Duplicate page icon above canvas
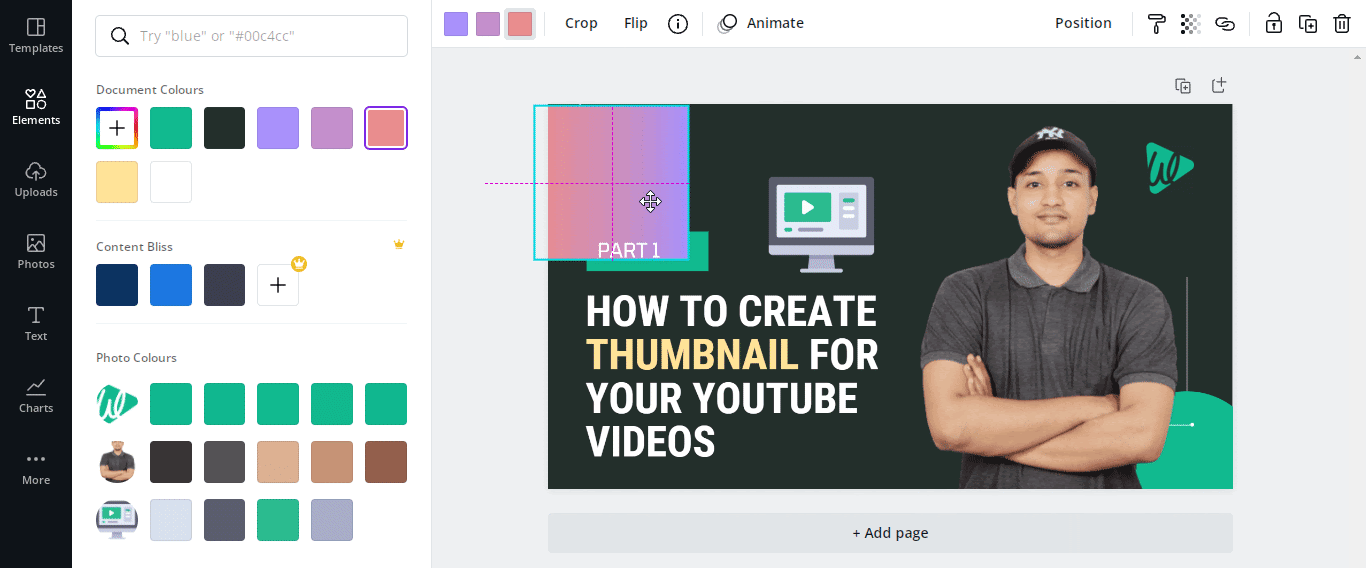The image size is (1366, 568). (x=1183, y=86)
